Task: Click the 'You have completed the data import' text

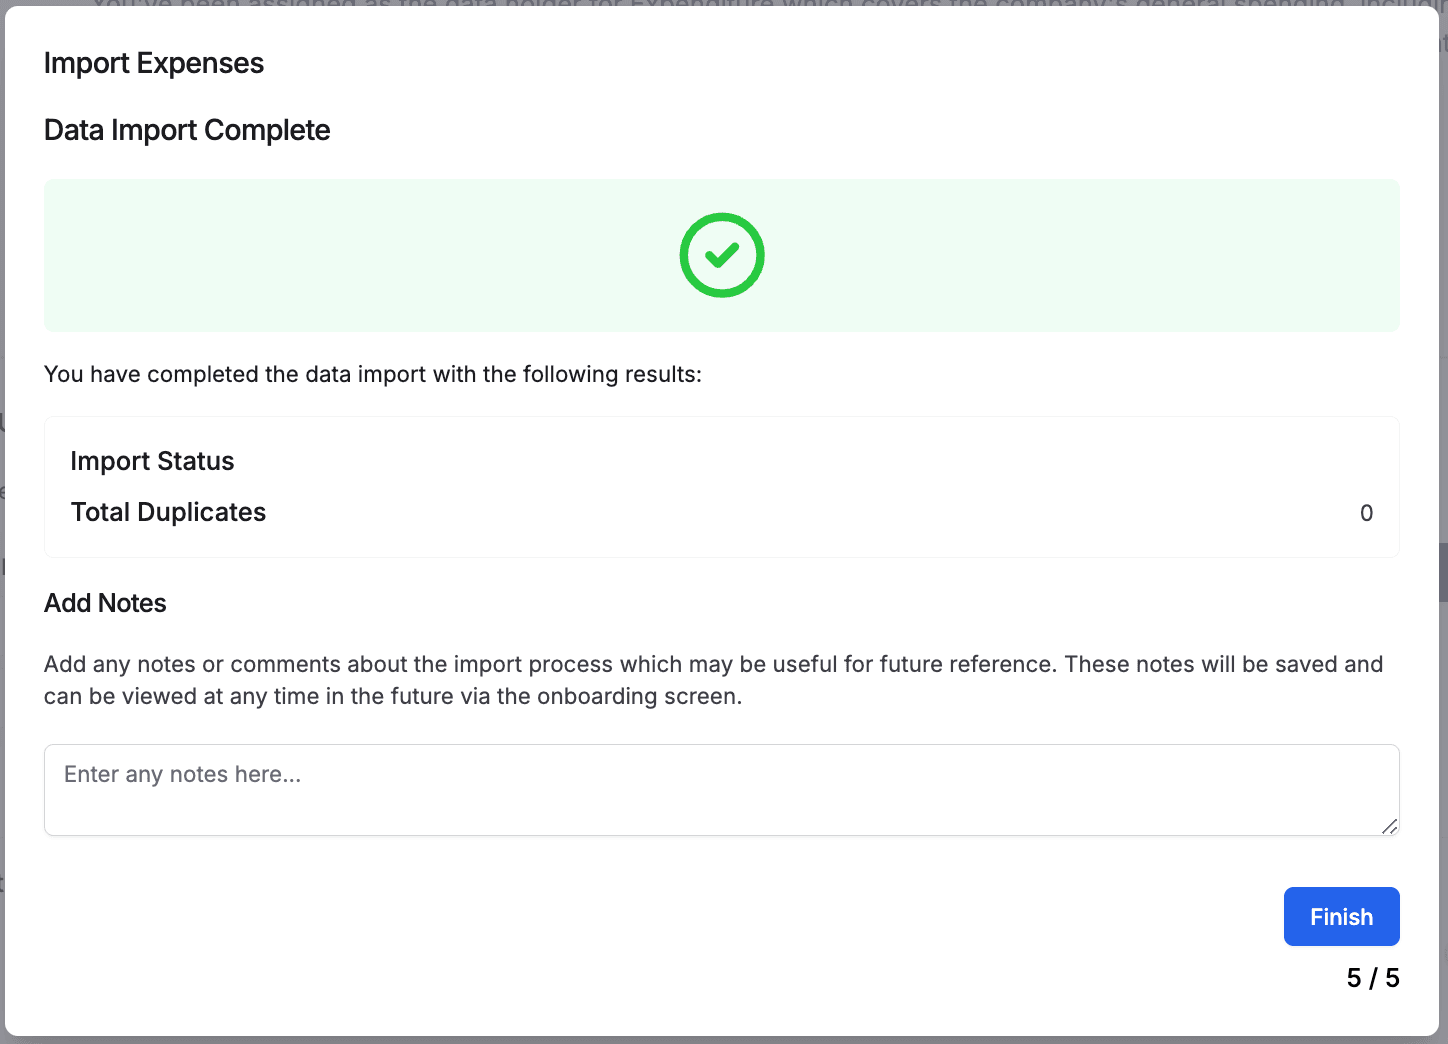Action: pyautogui.click(x=372, y=374)
